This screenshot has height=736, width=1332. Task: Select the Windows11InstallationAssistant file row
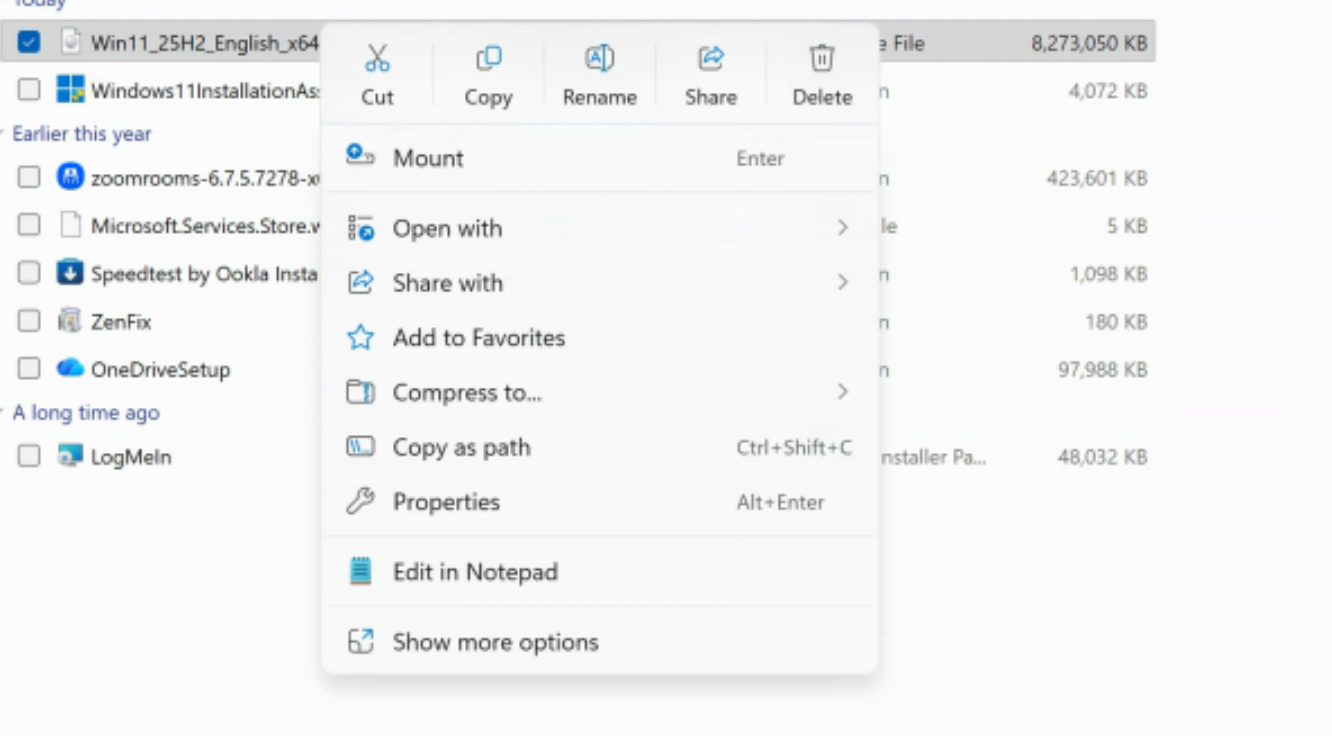tap(578, 90)
